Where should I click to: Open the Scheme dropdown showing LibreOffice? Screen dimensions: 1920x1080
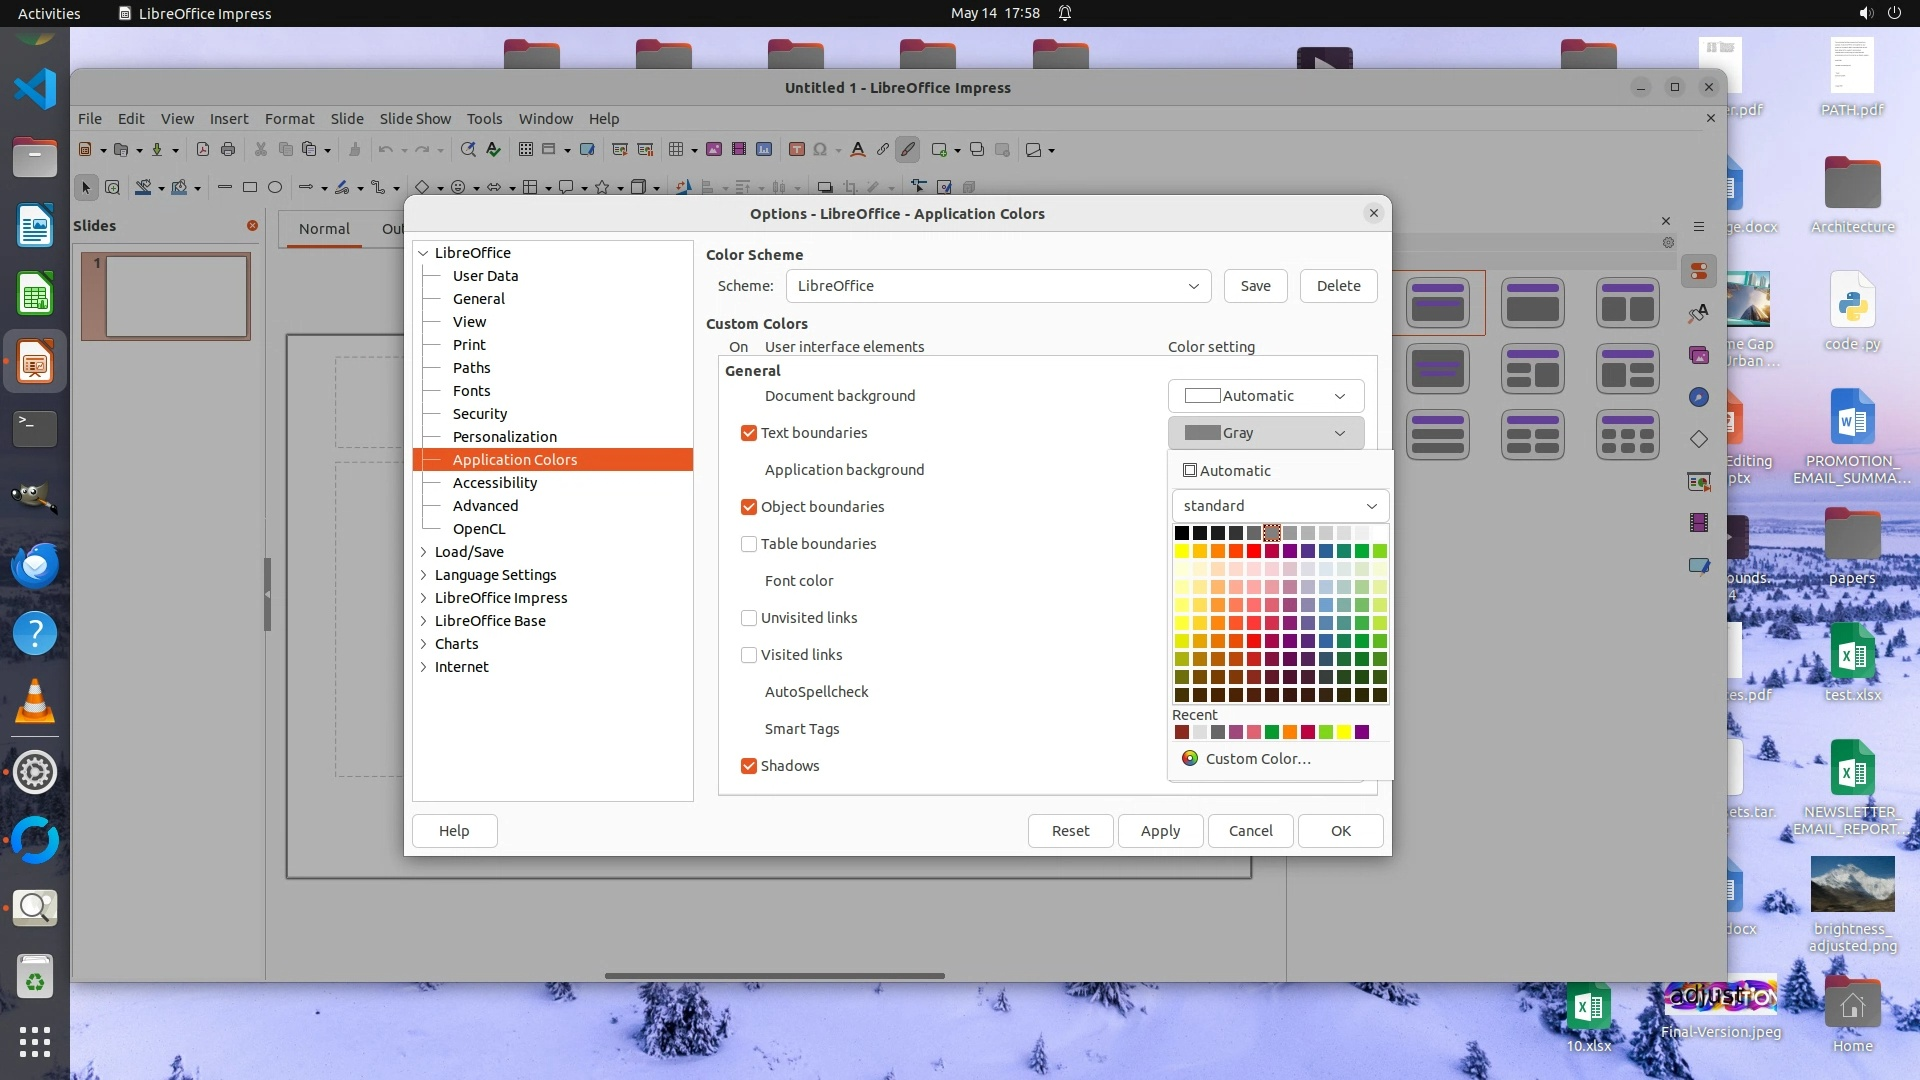(998, 286)
